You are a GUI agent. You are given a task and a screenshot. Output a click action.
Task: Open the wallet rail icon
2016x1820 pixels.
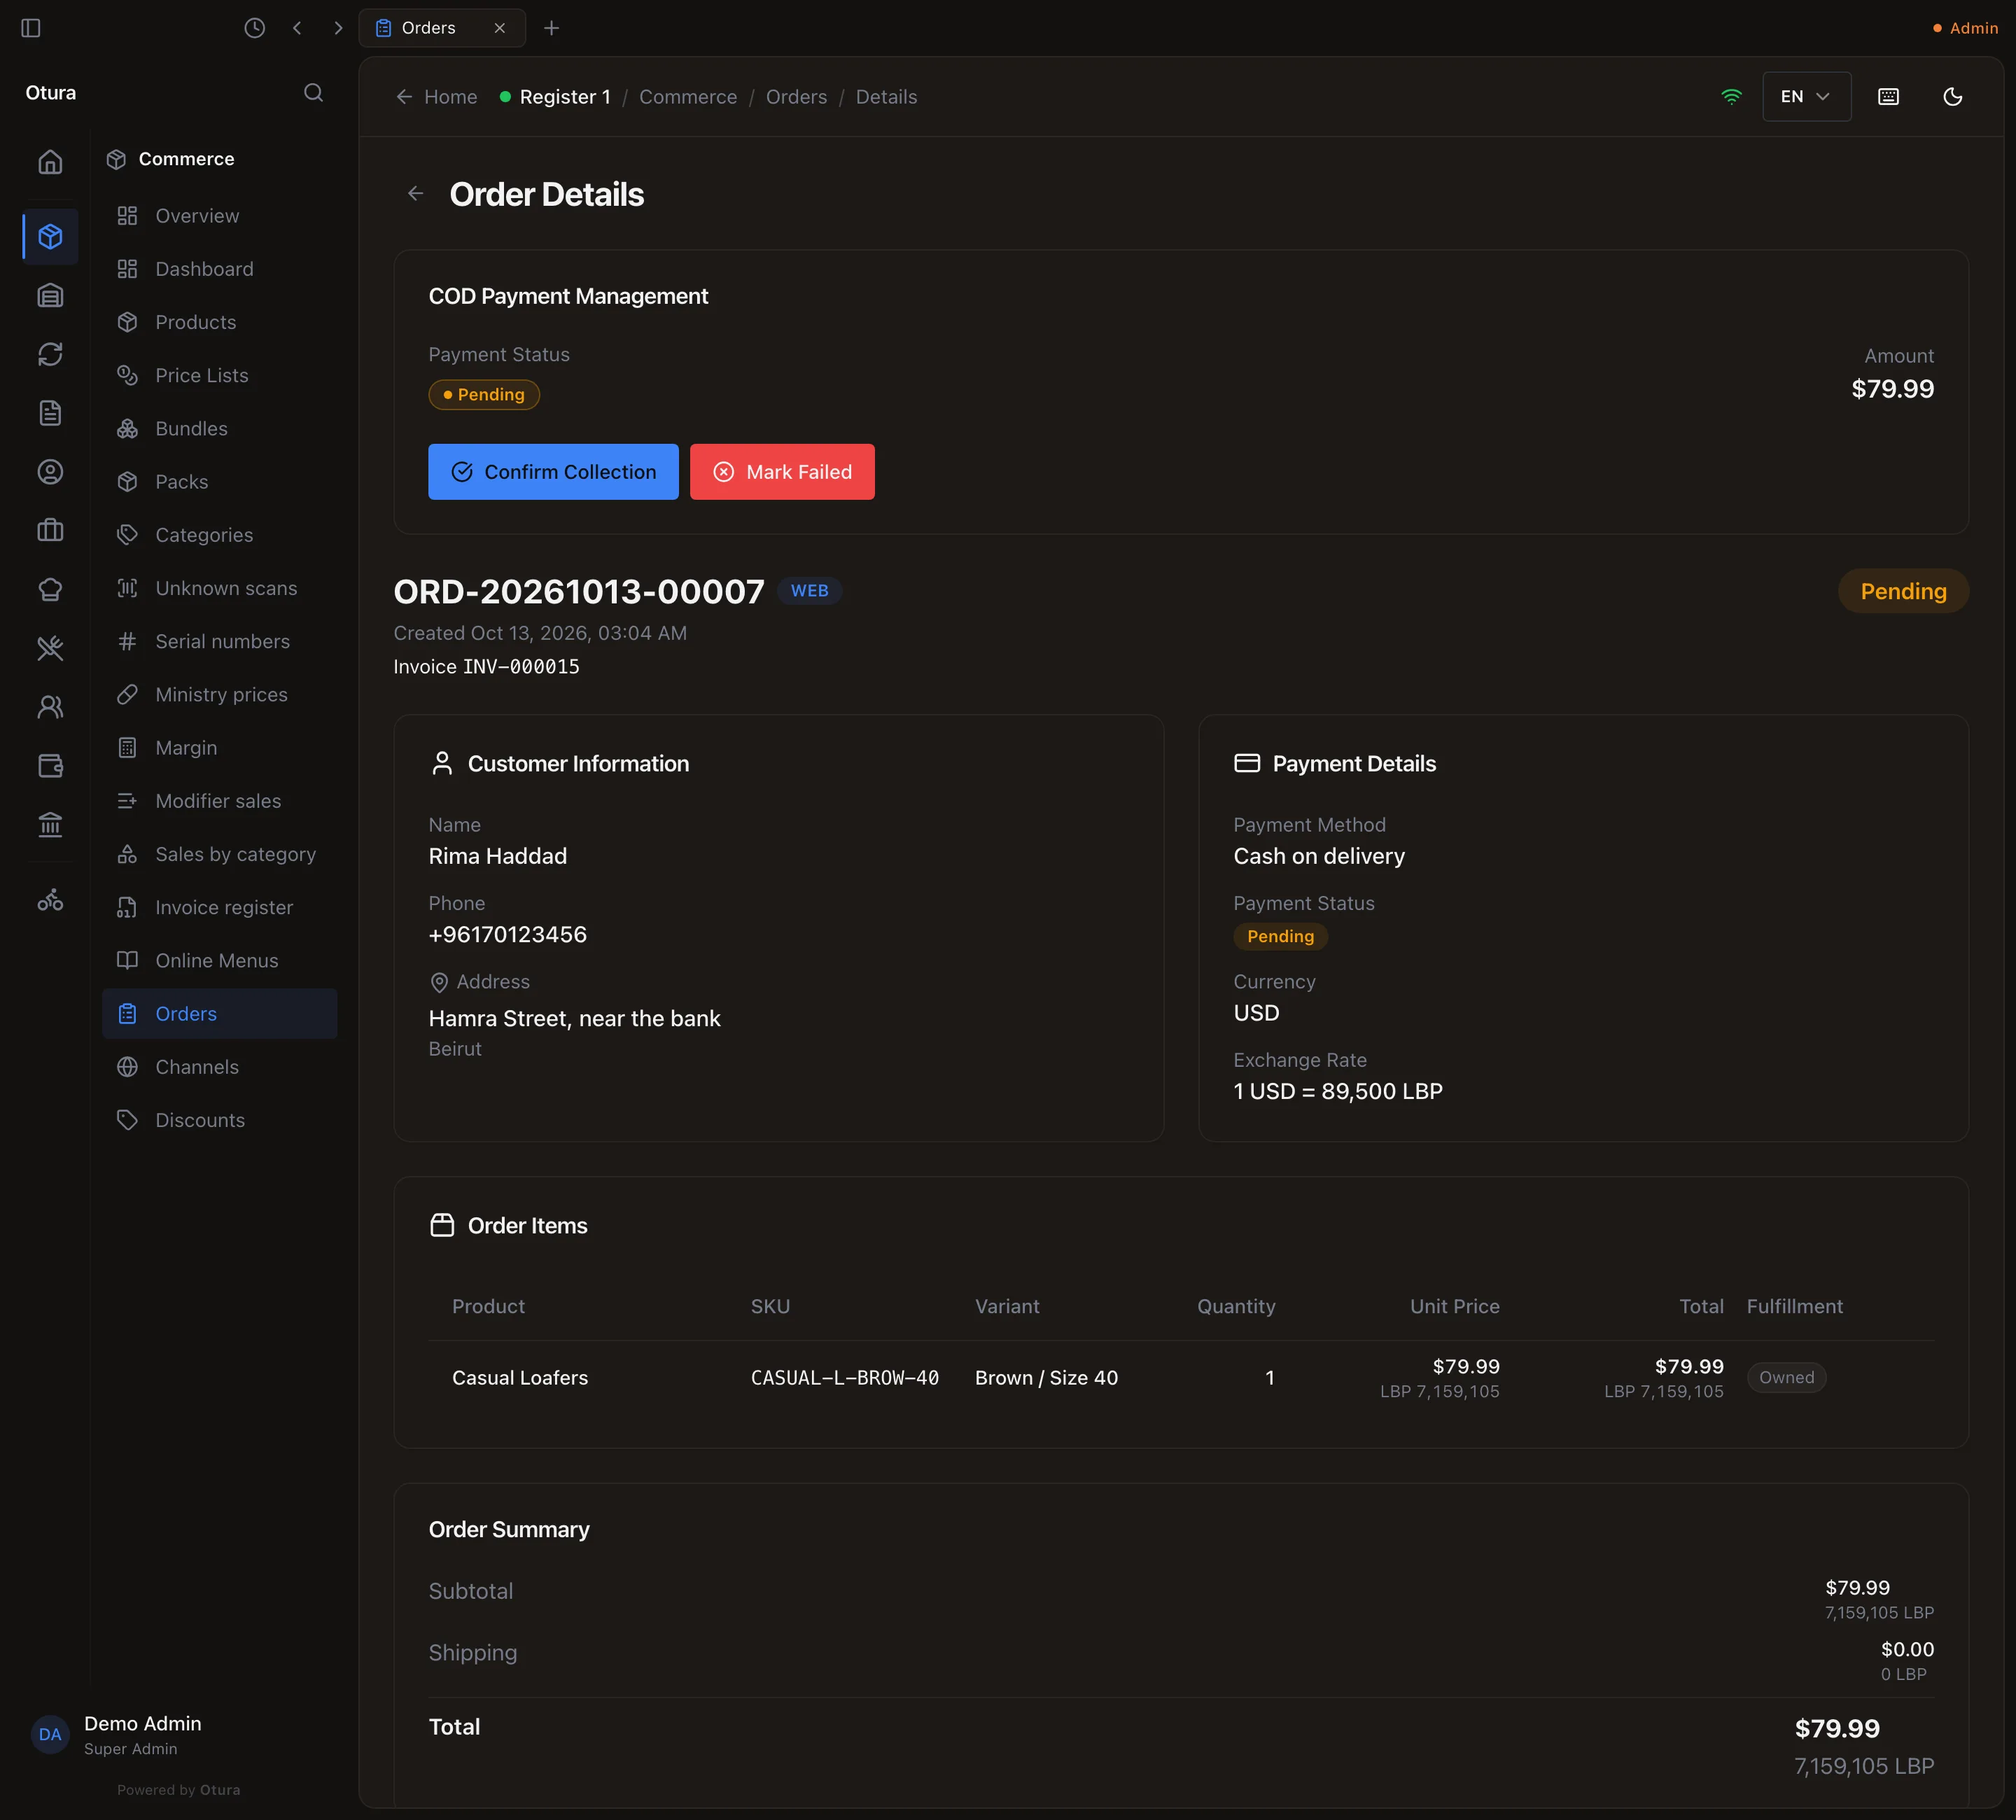point(50,766)
